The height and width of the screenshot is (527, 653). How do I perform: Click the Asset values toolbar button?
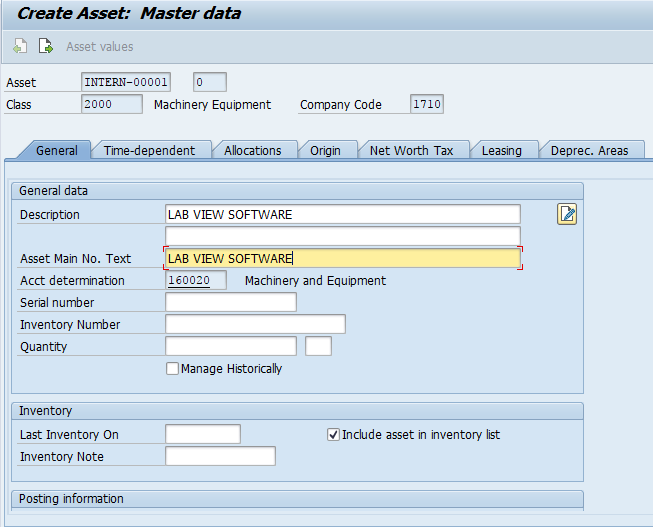[99, 46]
